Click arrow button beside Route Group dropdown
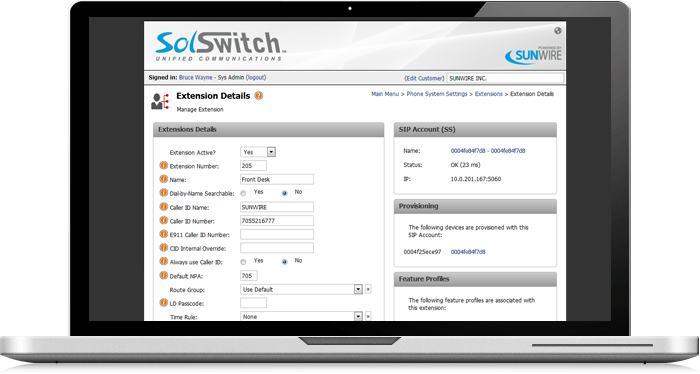The height and width of the screenshot is (374, 700). pos(368,289)
